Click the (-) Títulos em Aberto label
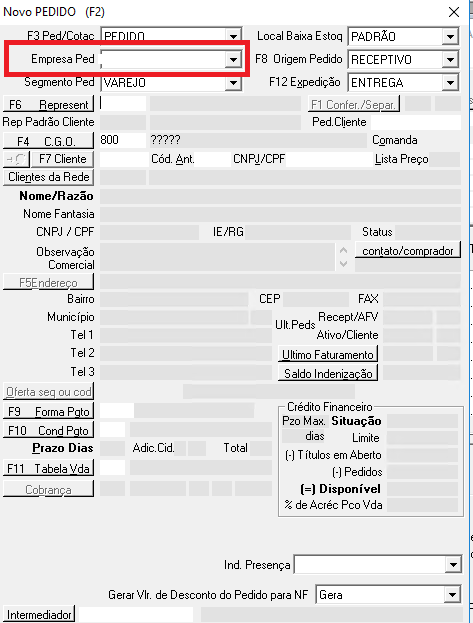 tap(333, 455)
